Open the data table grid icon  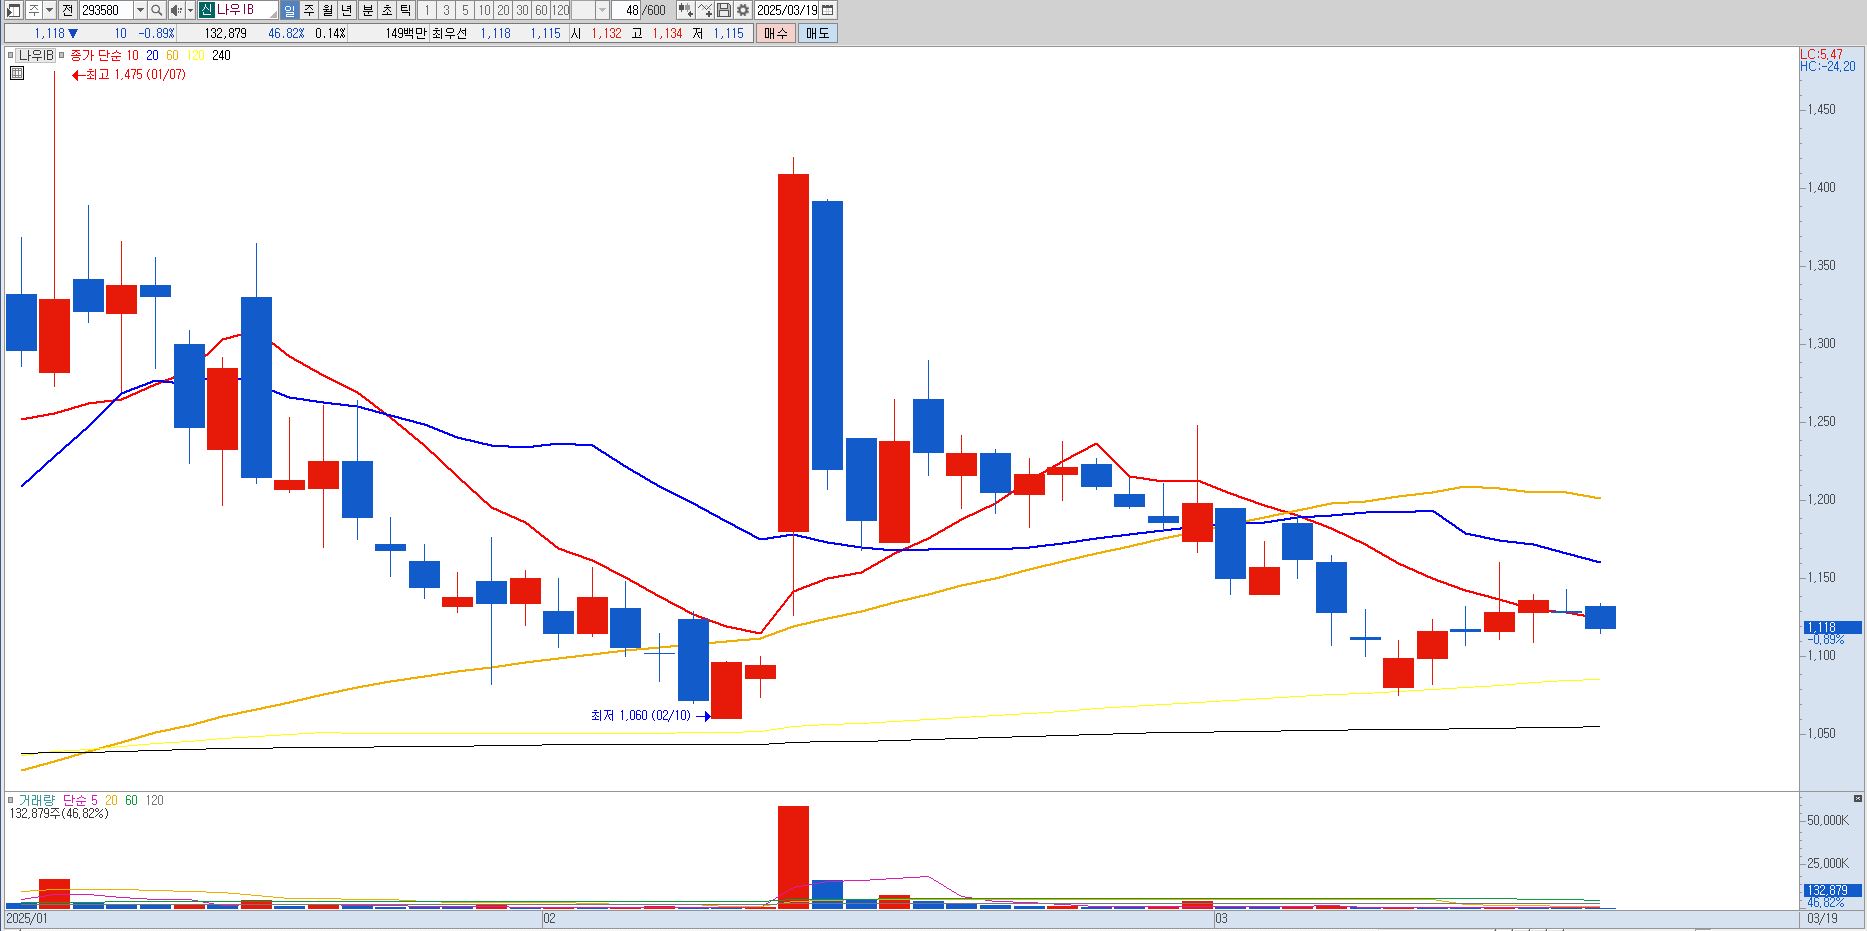click(x=17, y=73)
